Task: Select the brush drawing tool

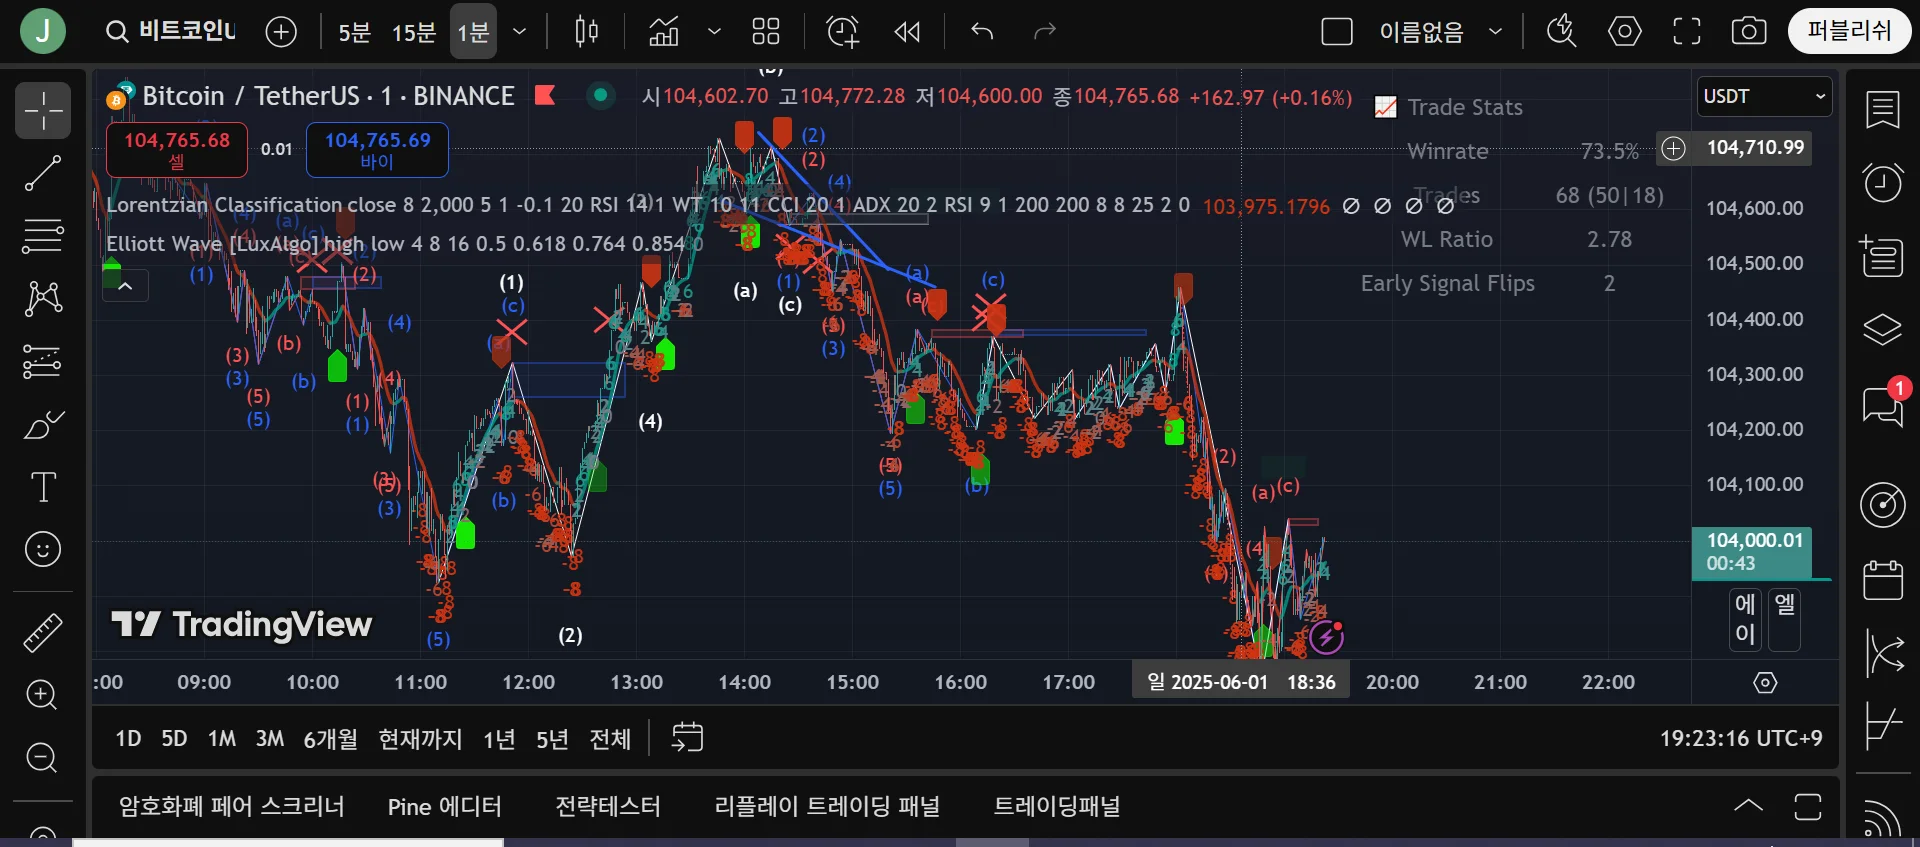Action: [43, 425]
